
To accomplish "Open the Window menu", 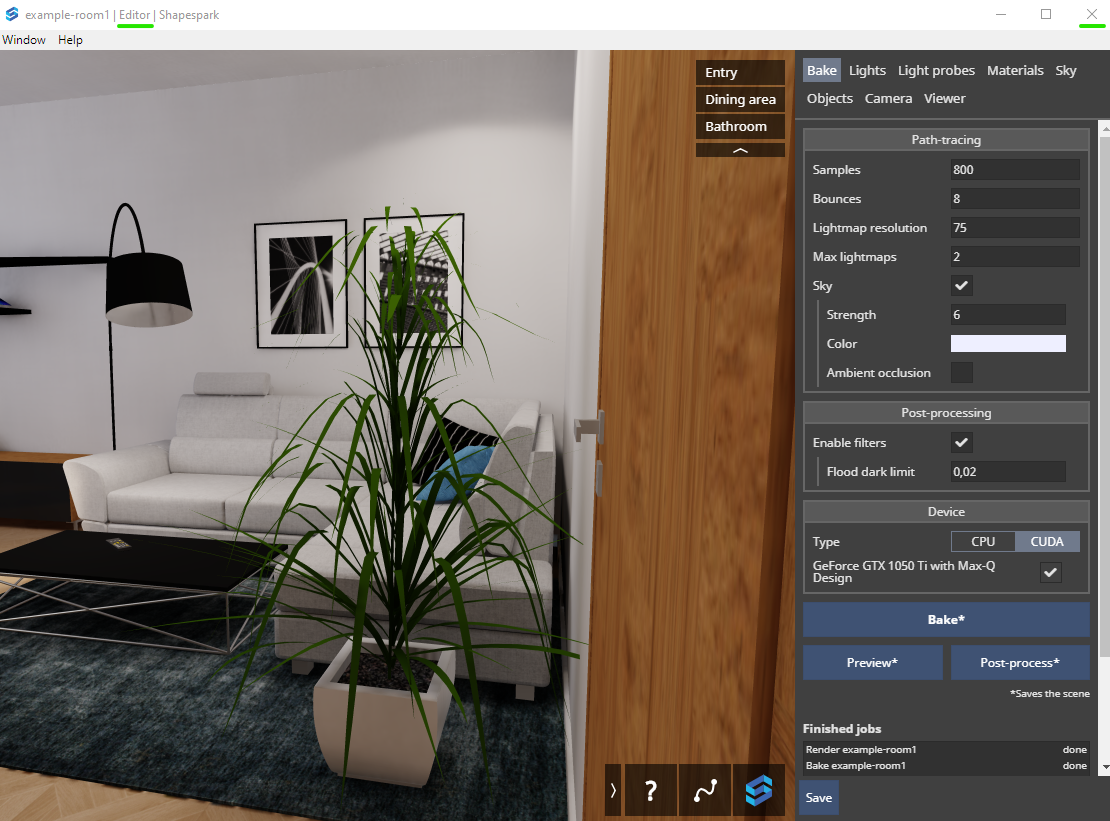I will (24, 40).
